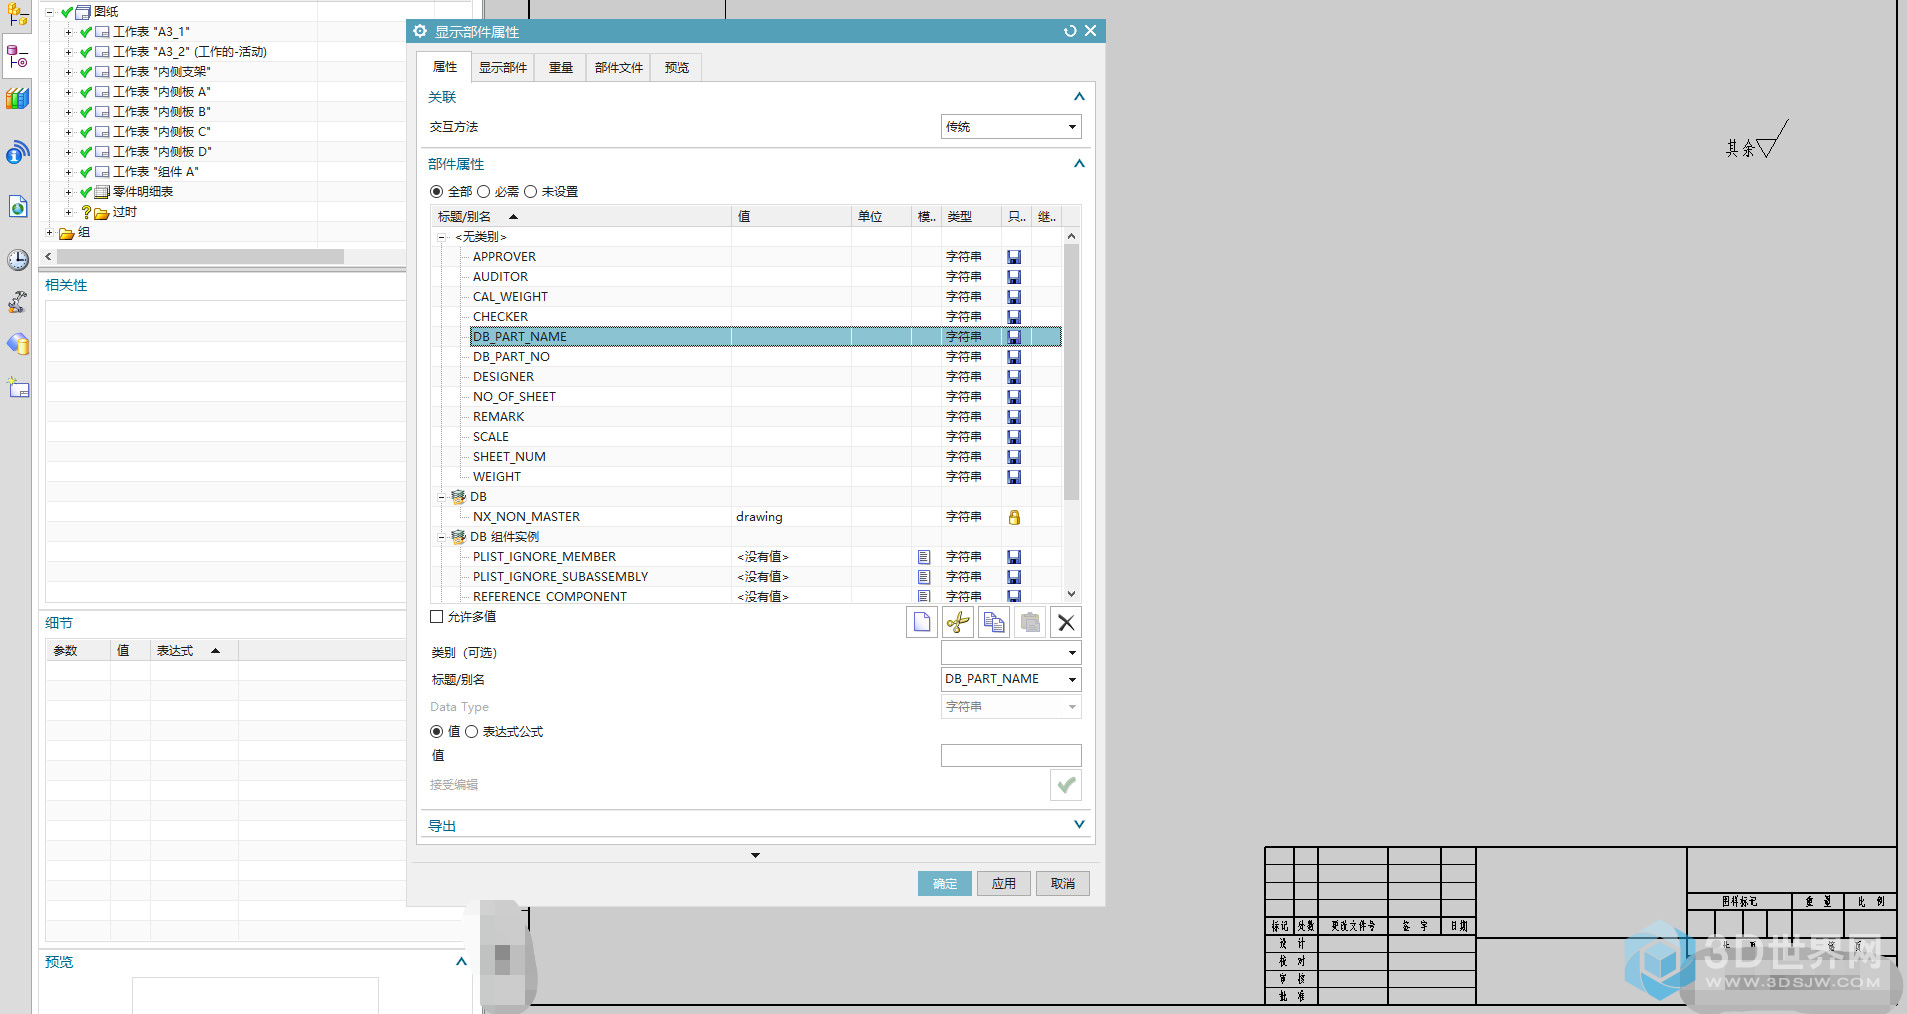Click the 取消 button
Image resolution: width=1907 pixels, height=1014 pixels.
1063,884
